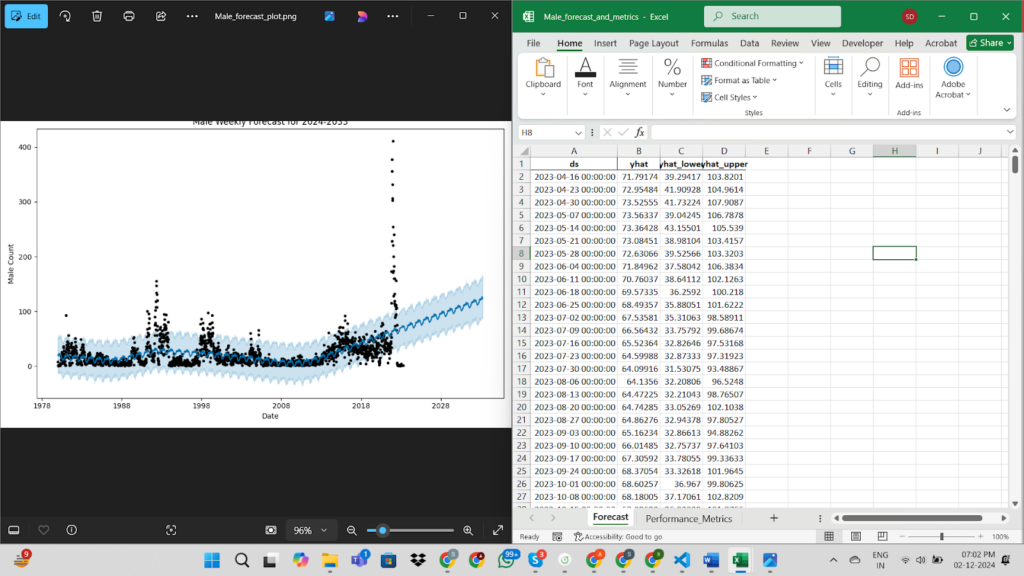Toggle the favorite heart on the photo
This screenshot has height=576, width=1024.
pos(43,530)
